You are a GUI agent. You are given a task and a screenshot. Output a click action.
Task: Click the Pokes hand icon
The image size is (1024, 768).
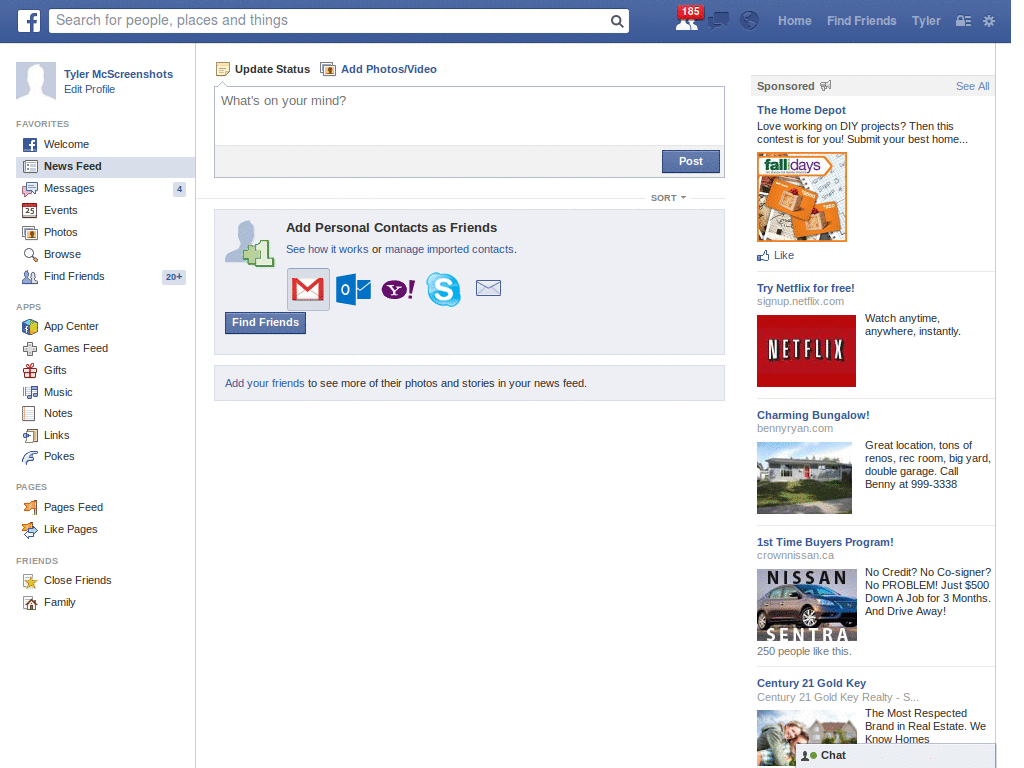[29, 457]
